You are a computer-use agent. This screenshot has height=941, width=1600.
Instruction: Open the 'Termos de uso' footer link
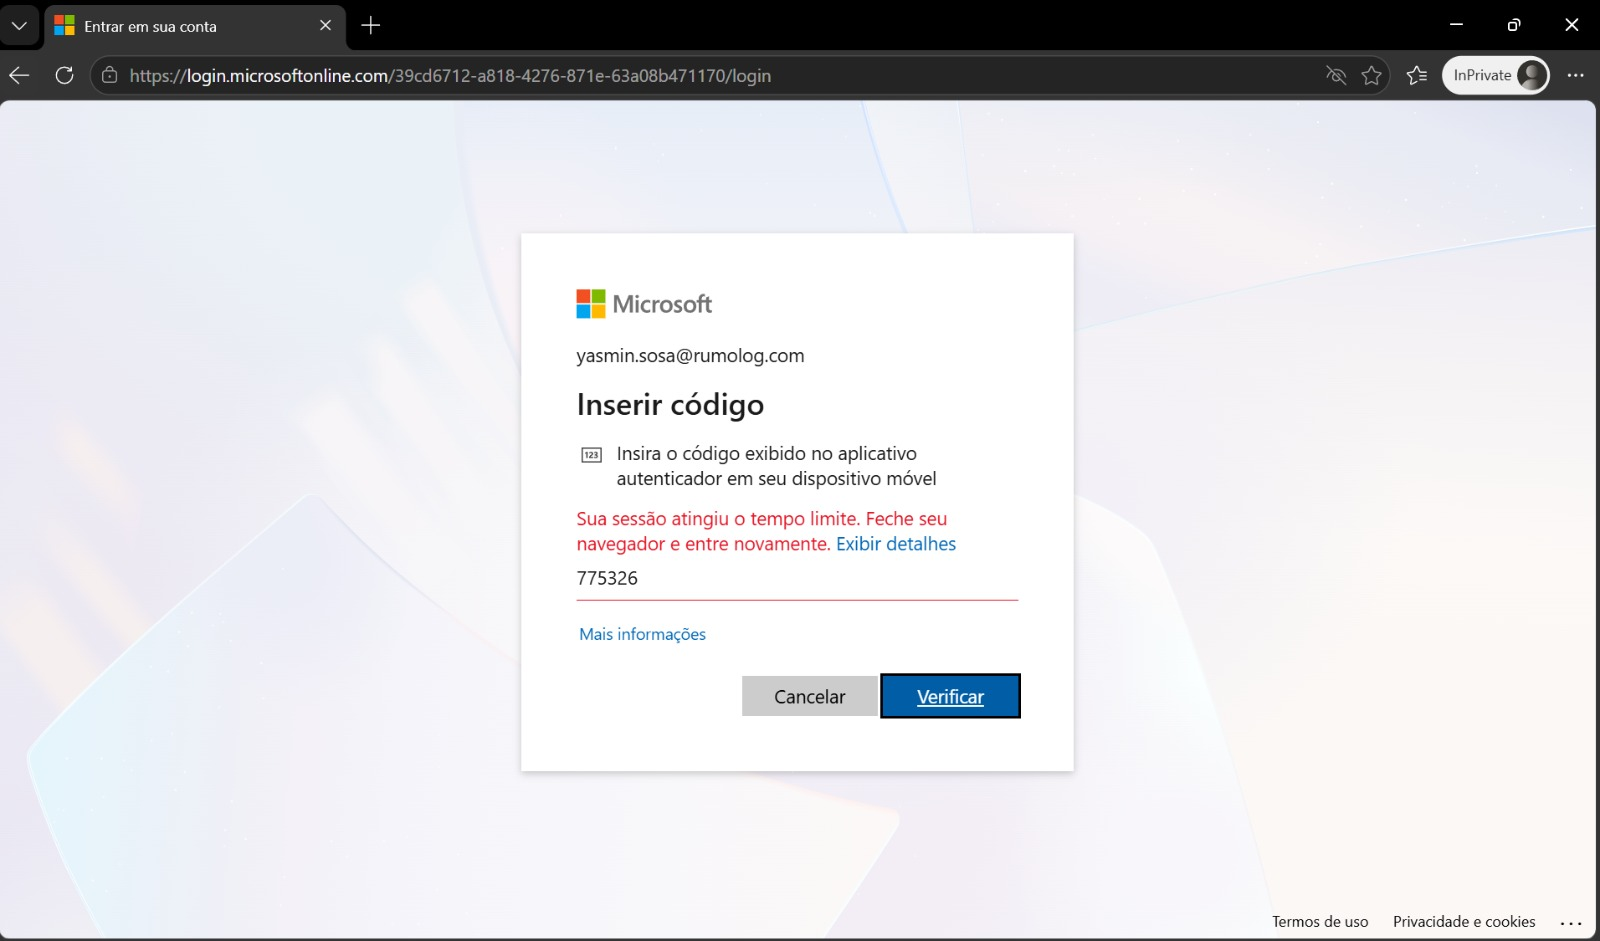coord(1320,922)
